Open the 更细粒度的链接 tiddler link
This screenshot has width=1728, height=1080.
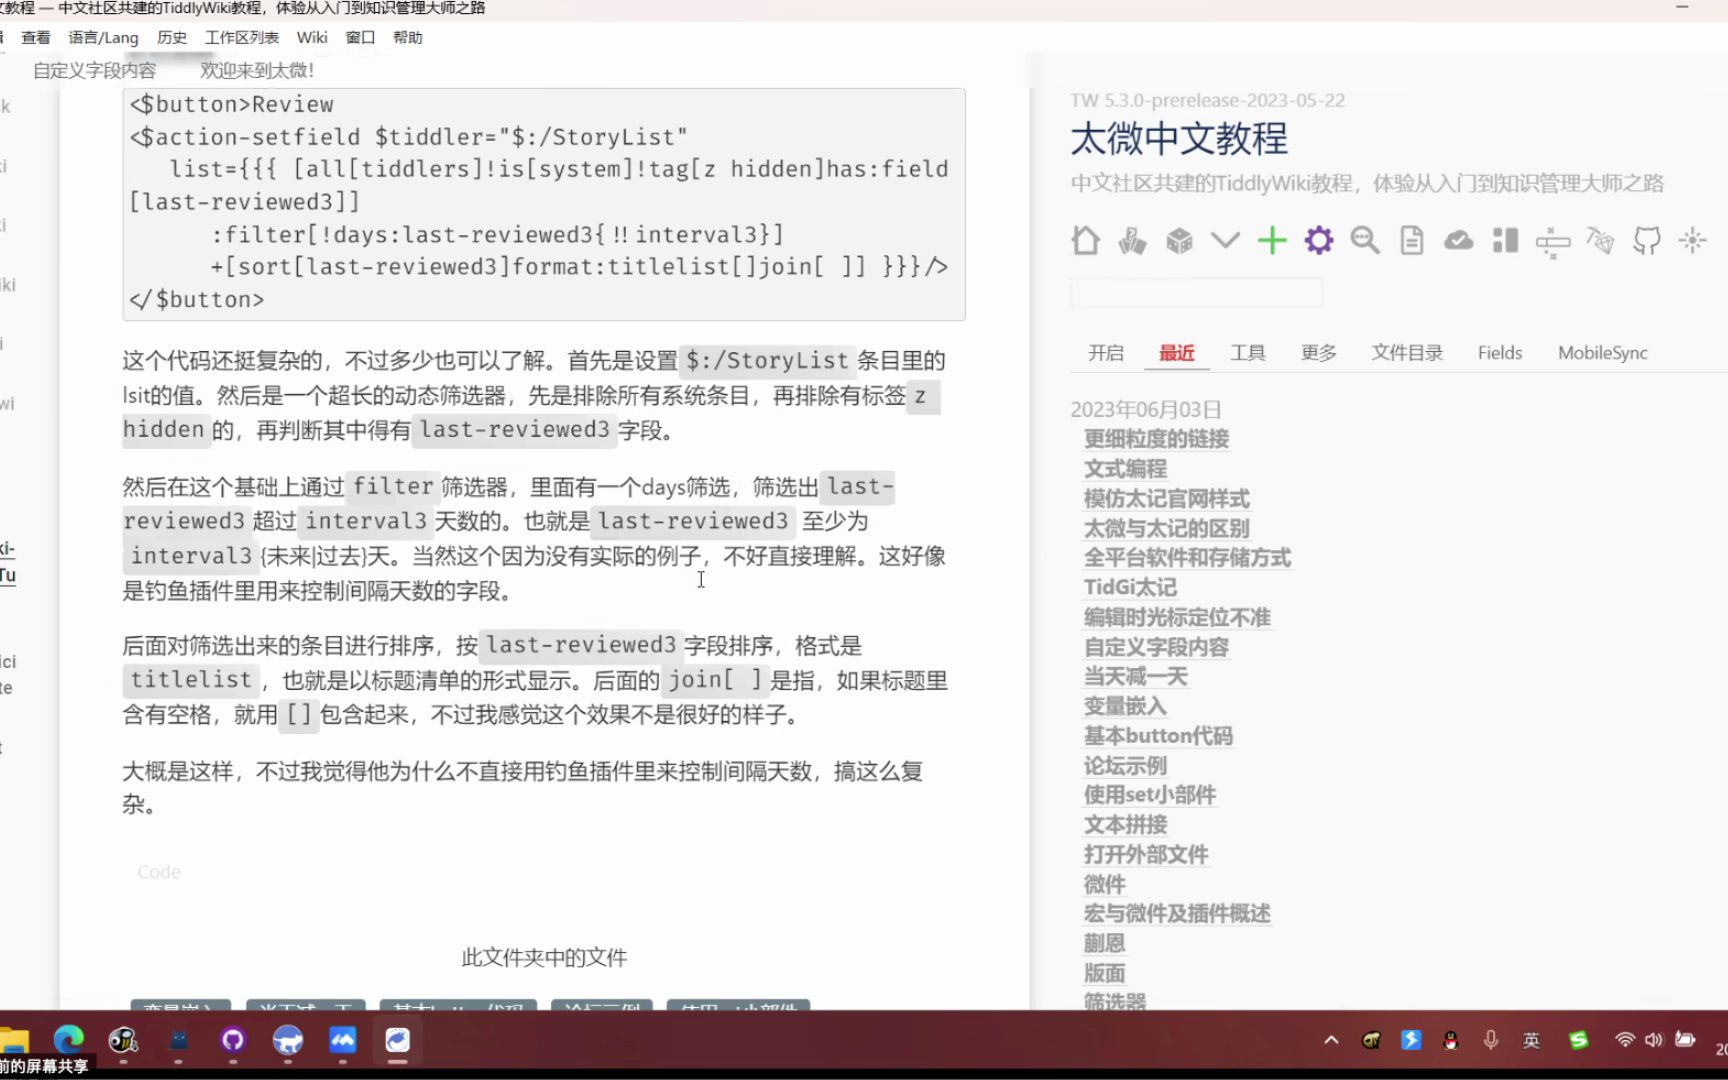pyautogui.click(x=1157, y=439)
